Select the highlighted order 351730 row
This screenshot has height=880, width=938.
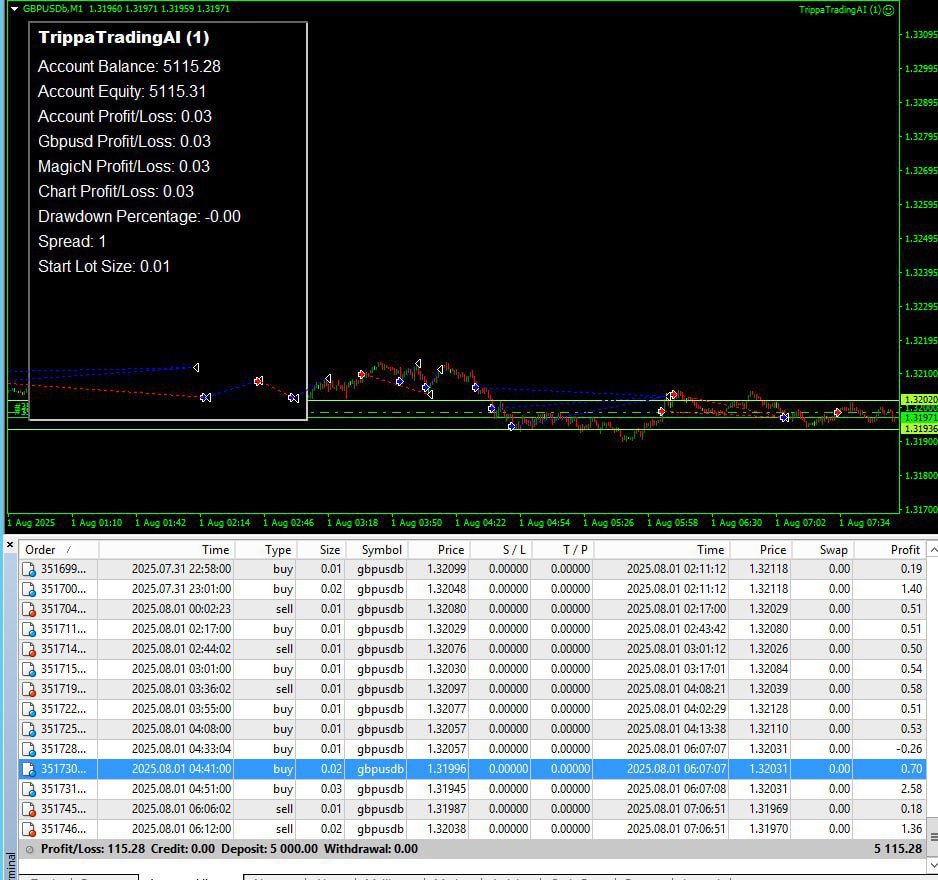click(x=472, y=769)
